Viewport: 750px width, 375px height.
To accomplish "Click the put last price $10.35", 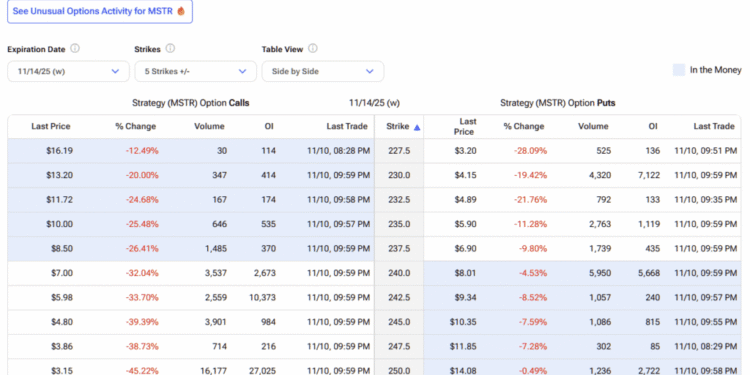I will (463, 321).
